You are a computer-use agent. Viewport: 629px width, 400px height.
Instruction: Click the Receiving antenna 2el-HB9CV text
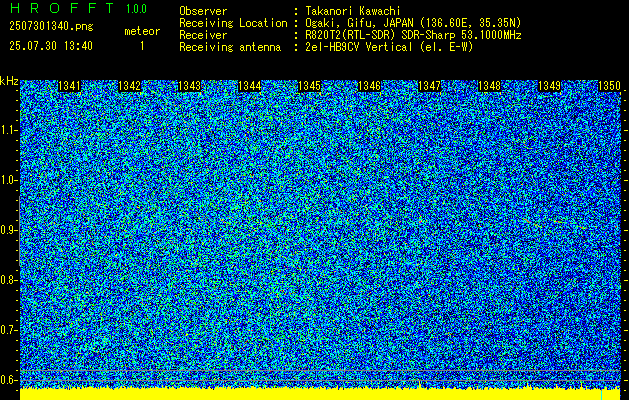click(389, 47)
